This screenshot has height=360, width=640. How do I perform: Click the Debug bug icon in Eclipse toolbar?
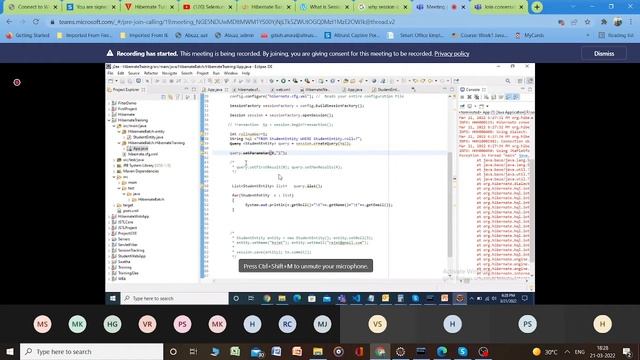click(271, 81)
